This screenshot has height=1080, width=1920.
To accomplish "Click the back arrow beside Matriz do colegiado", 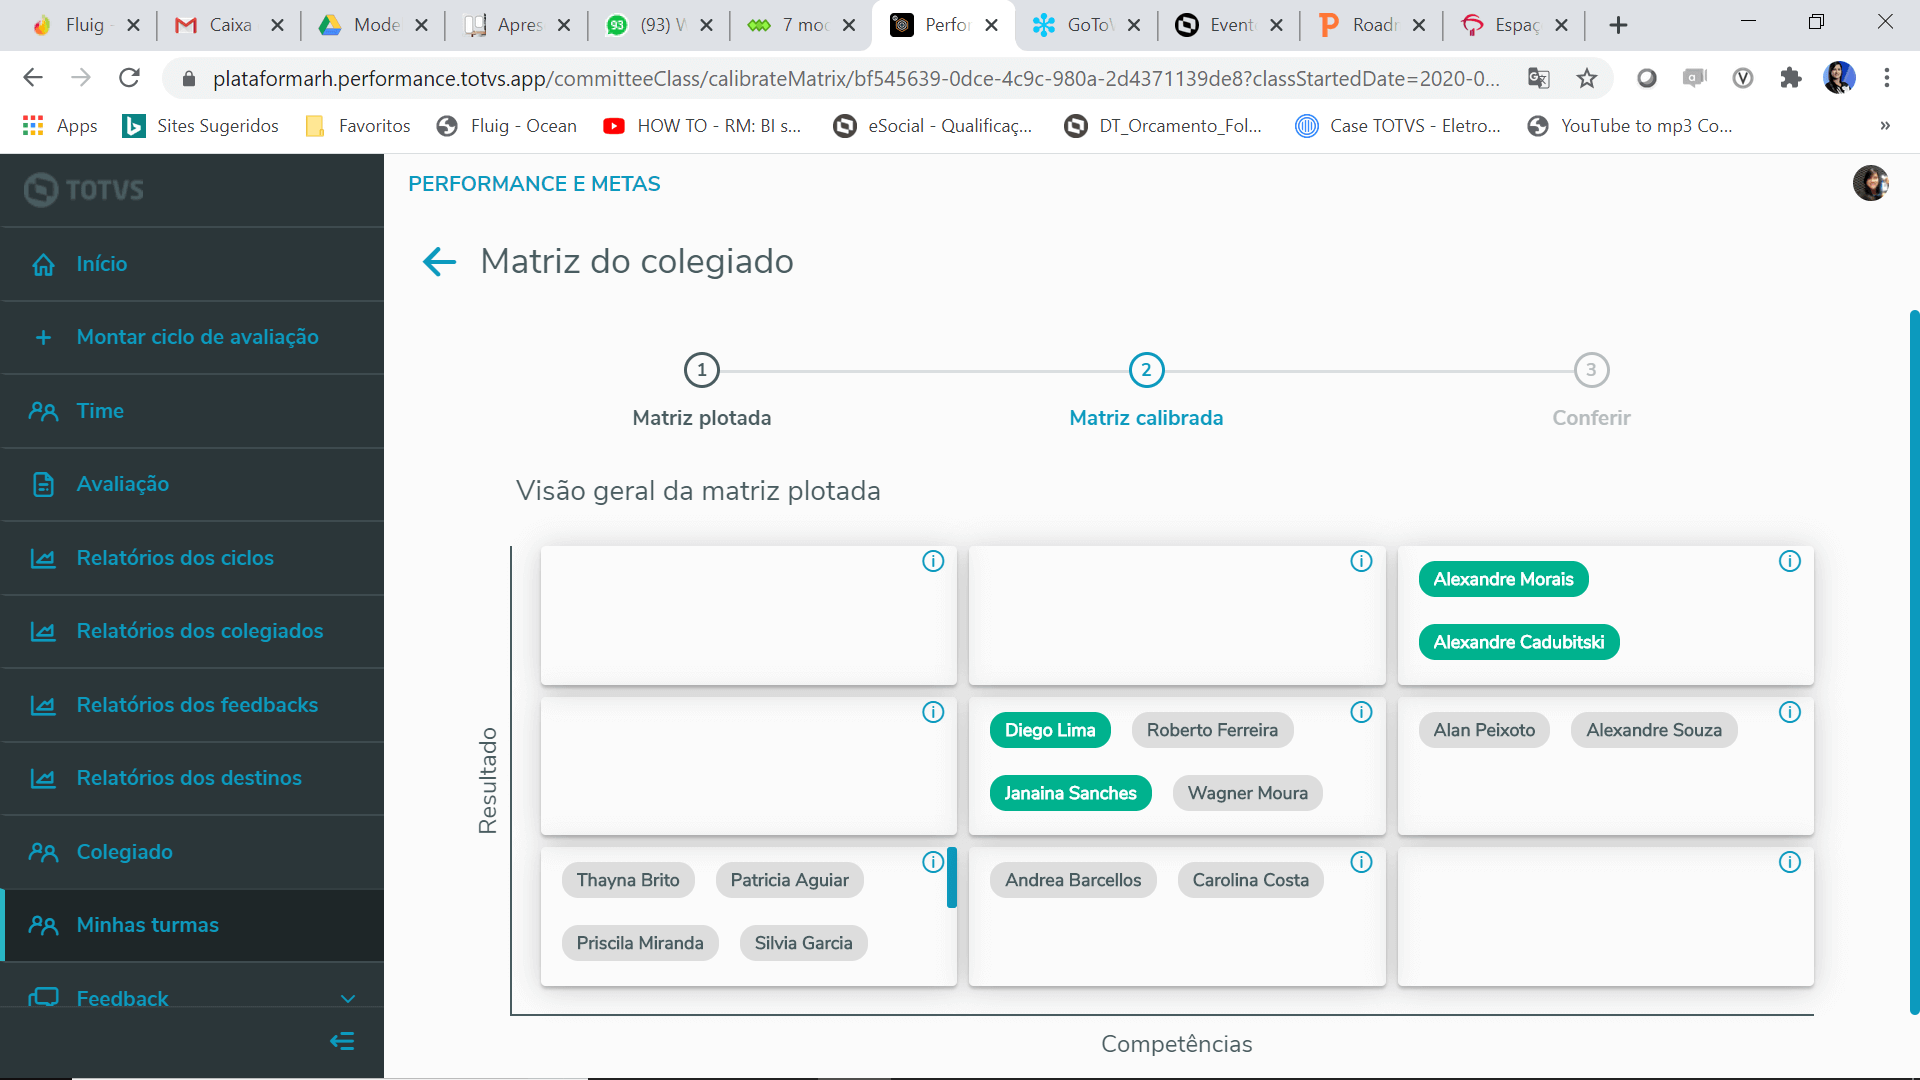I will click(x=439, y=262).
